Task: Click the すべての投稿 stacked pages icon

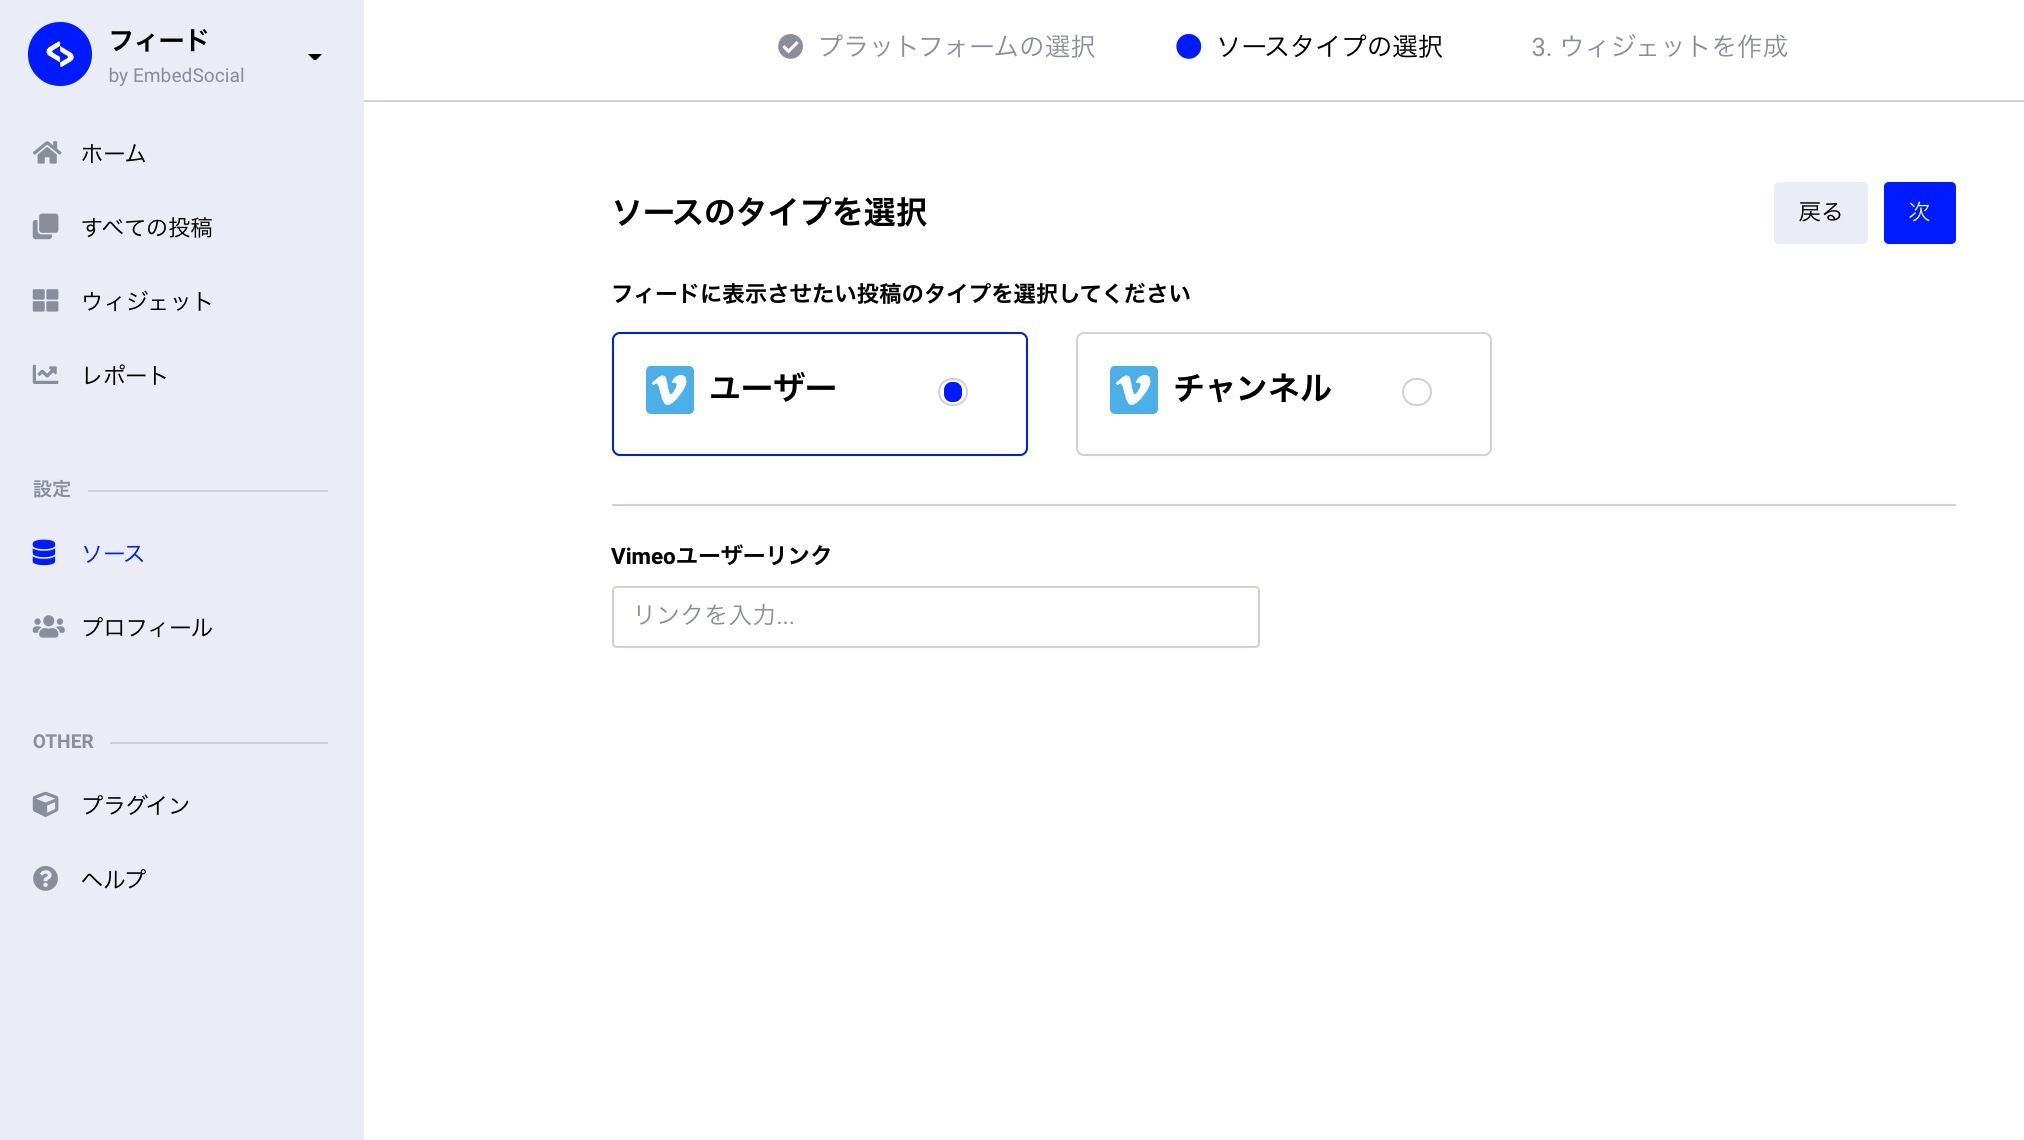Action: (x=46, y=227)
